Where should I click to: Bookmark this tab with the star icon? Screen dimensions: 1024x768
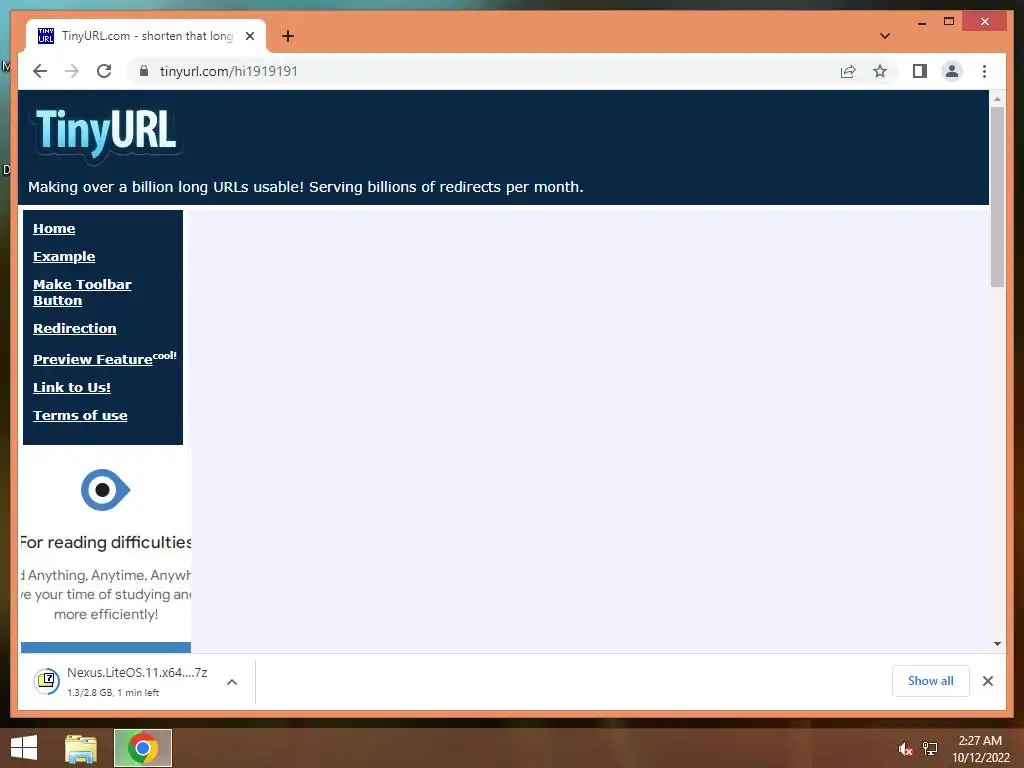[x=880, y=71]
